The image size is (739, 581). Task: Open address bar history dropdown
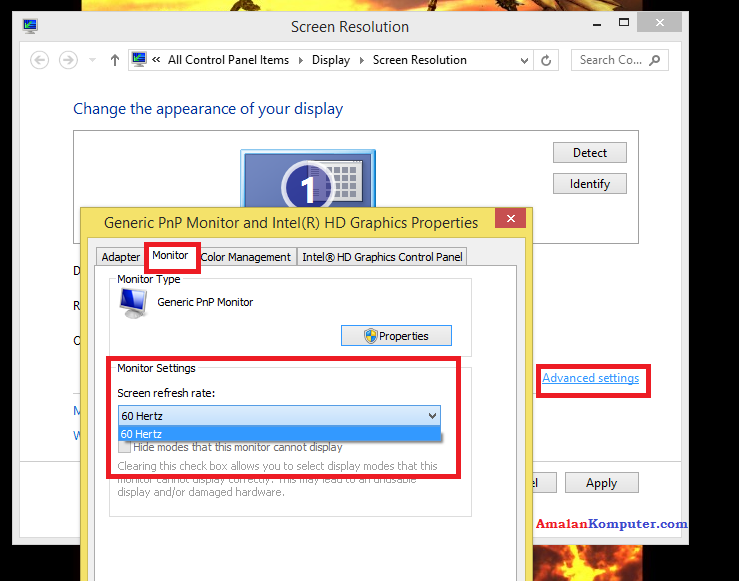[x=524, y=60]
